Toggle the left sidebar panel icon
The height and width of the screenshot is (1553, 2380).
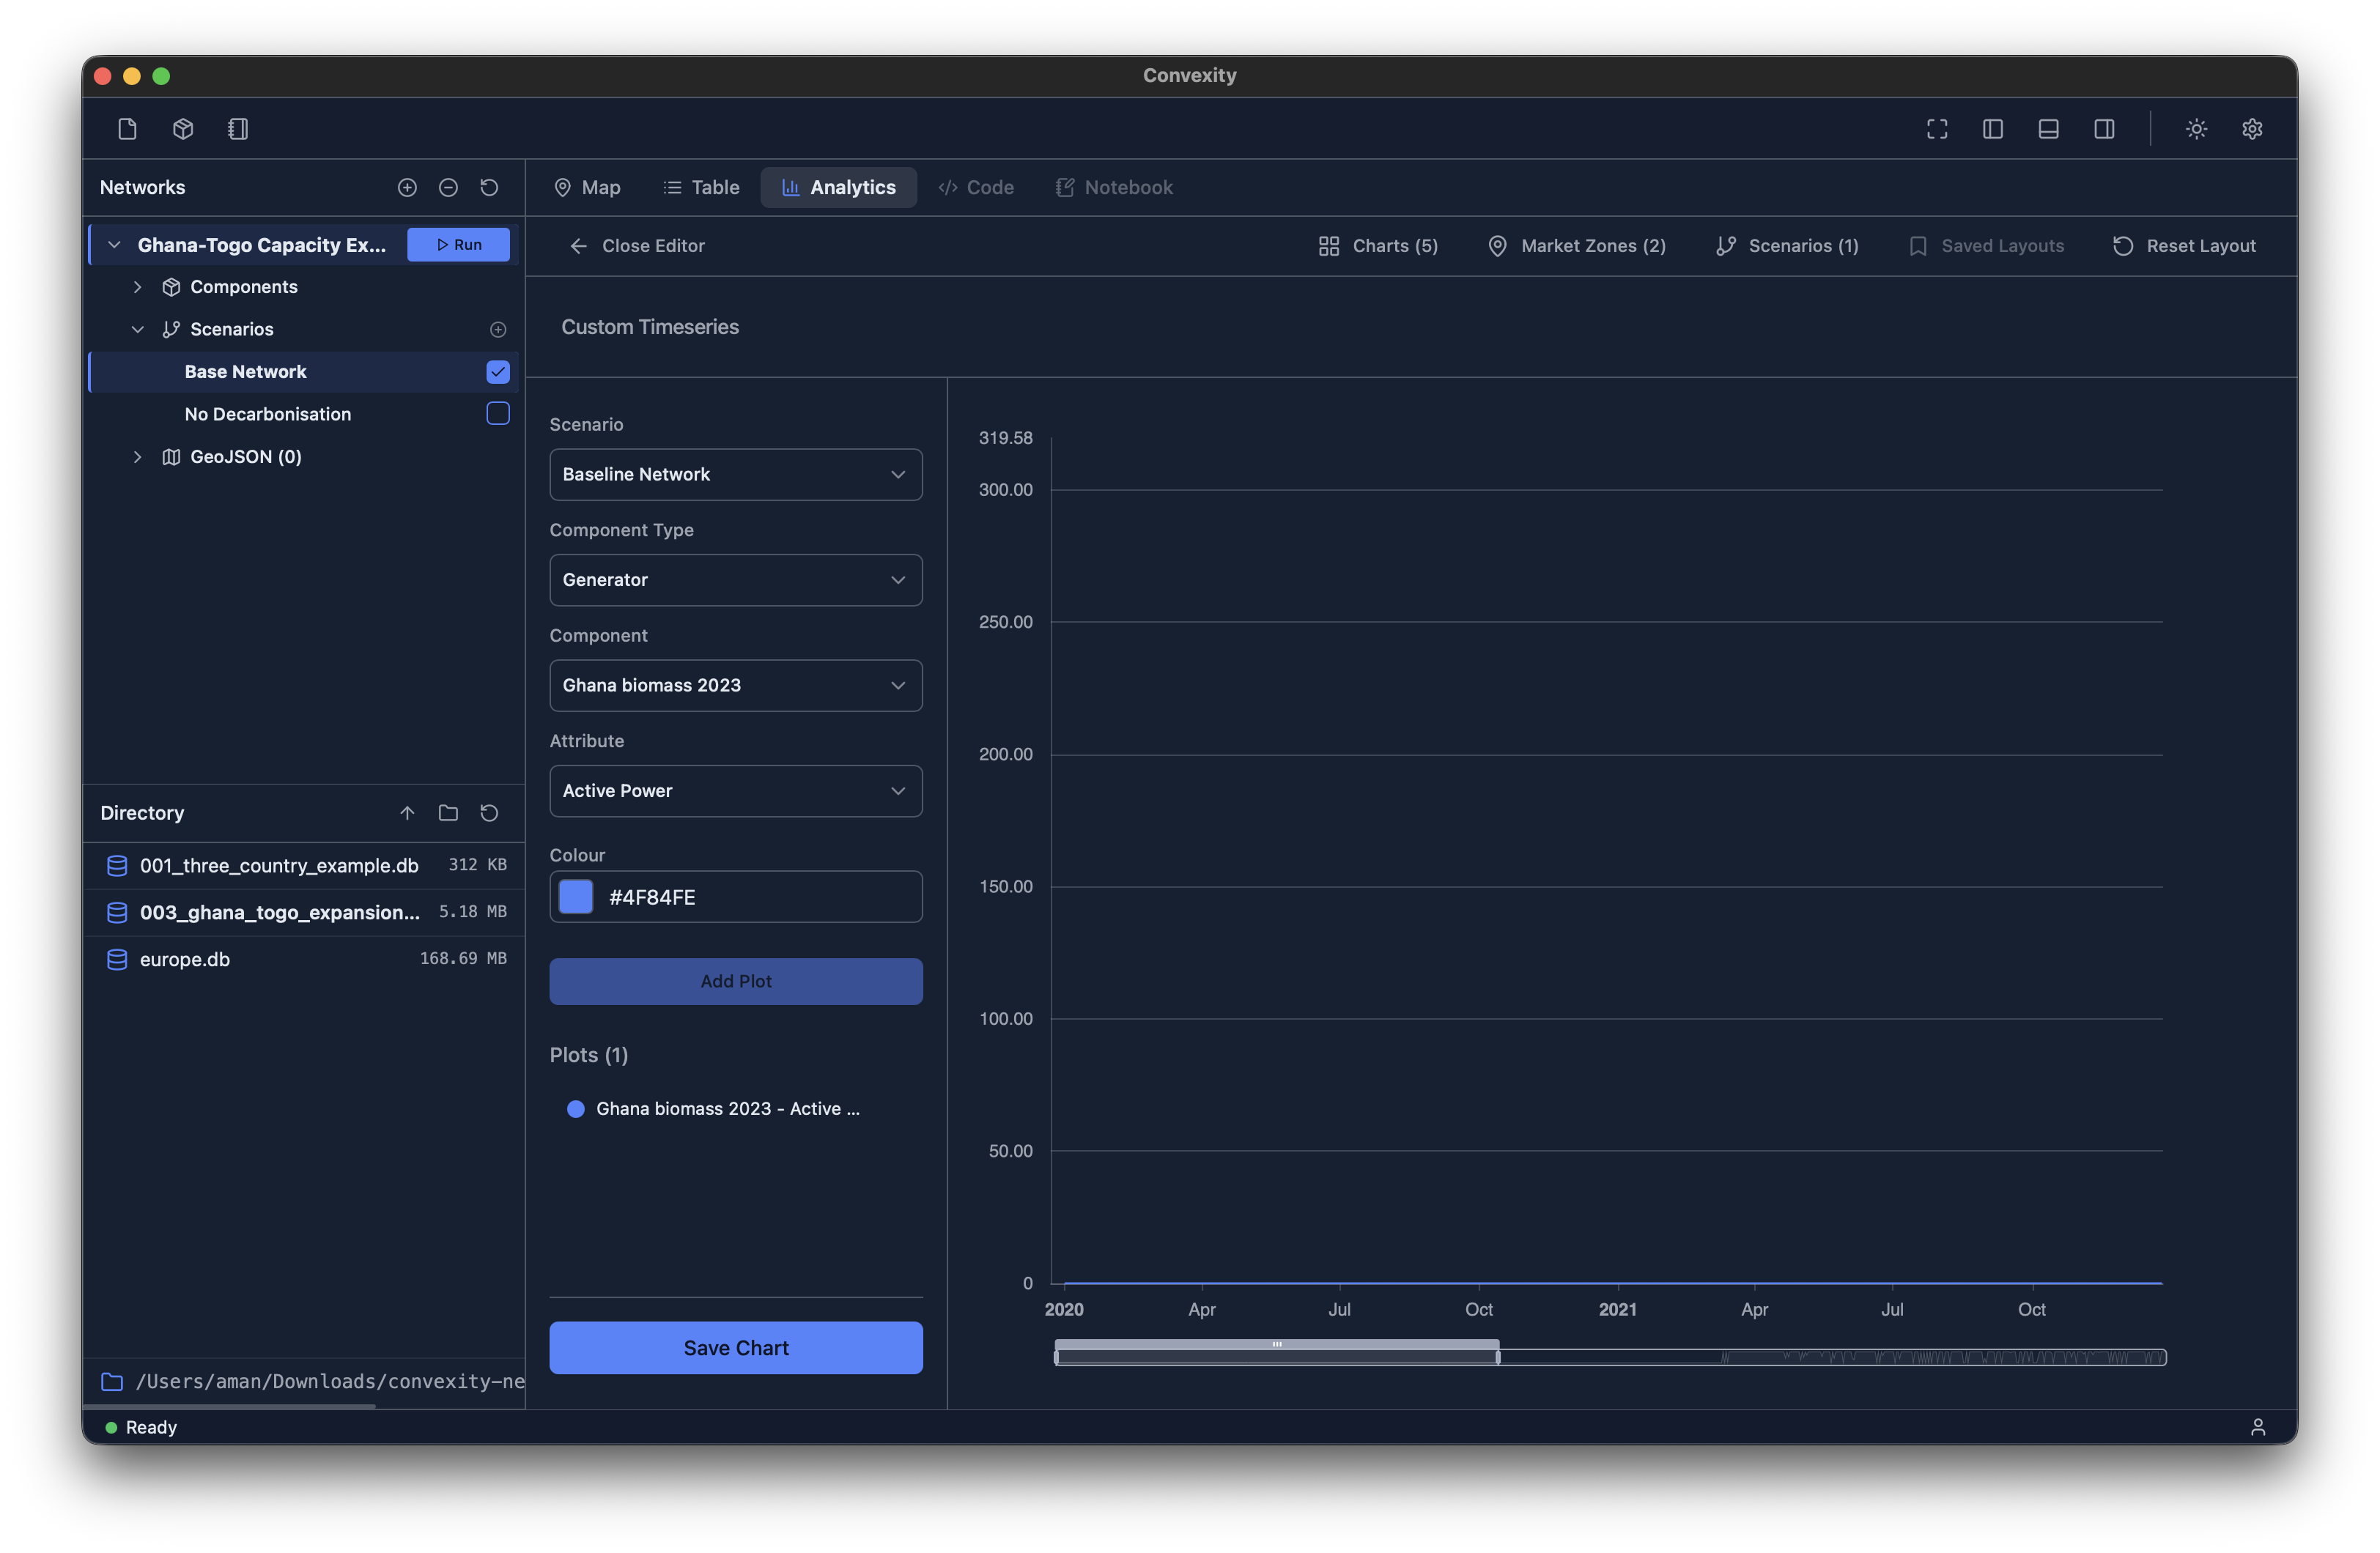coord(1993,128)
